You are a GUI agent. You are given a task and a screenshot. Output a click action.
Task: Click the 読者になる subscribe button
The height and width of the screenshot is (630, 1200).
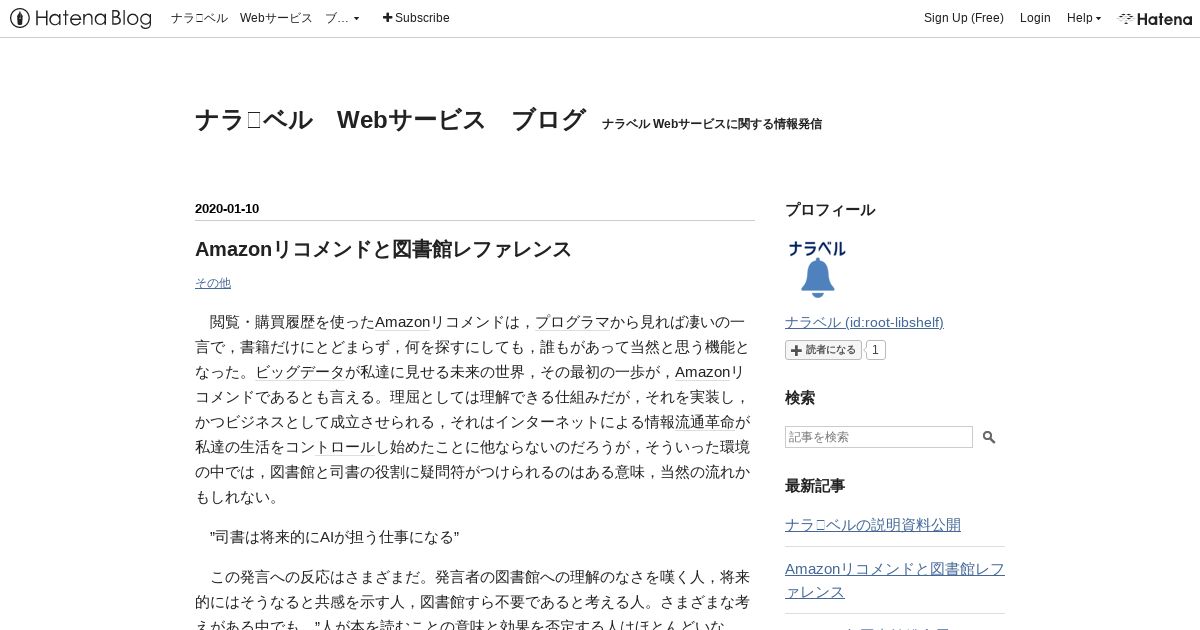tap(823, 350)
